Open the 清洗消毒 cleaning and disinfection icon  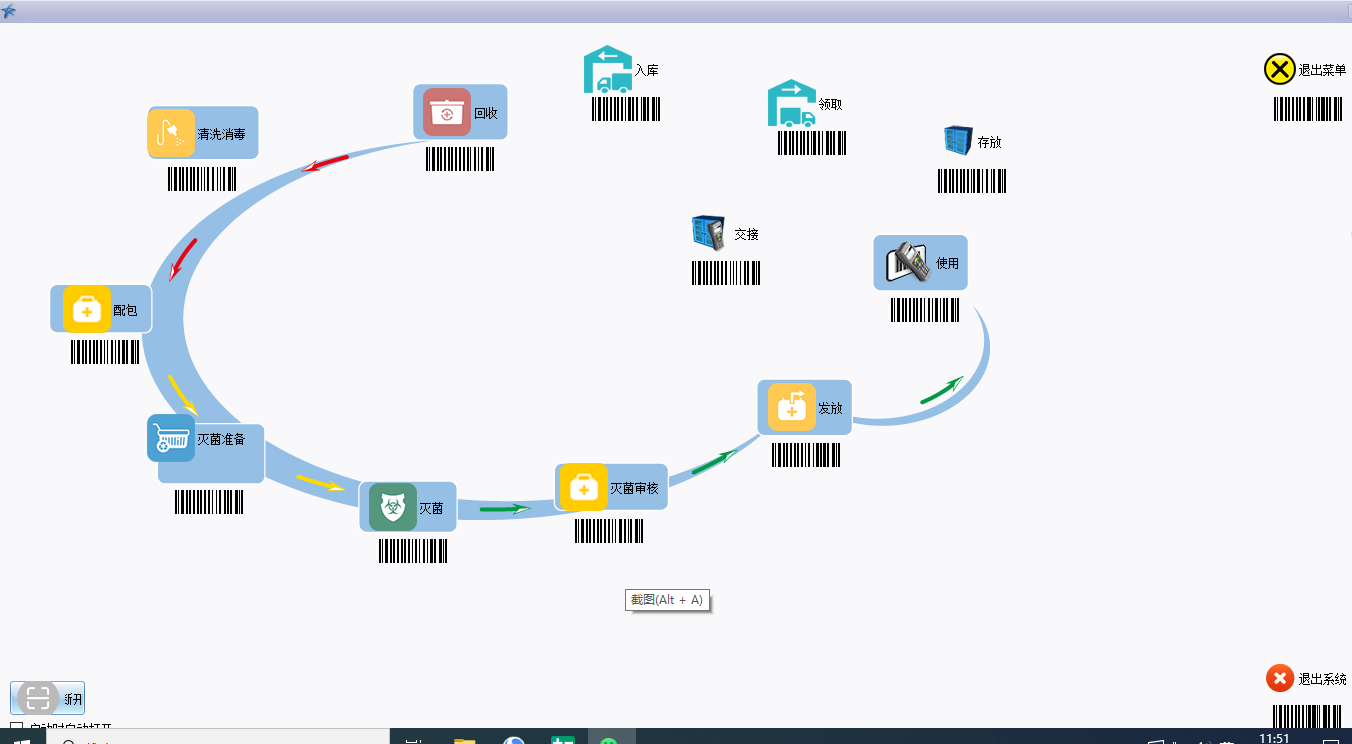point(171,133)
